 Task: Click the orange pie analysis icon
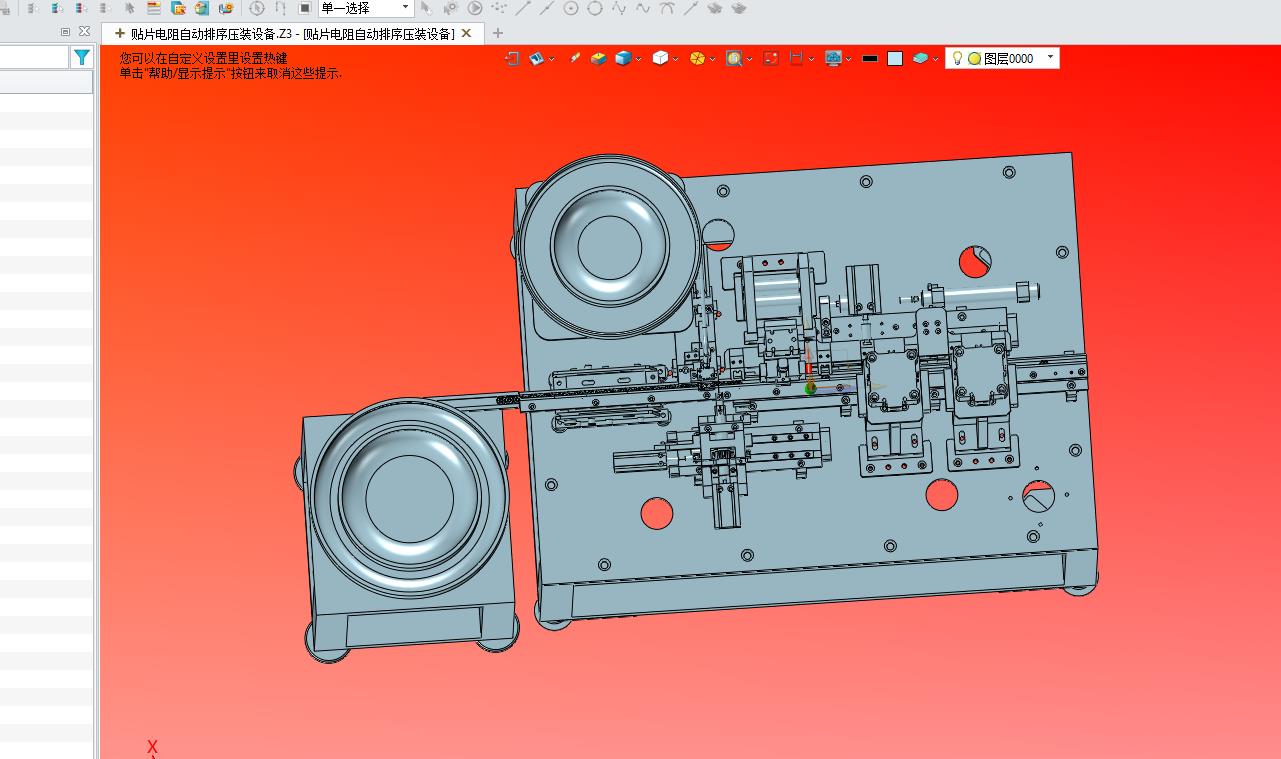698,59
